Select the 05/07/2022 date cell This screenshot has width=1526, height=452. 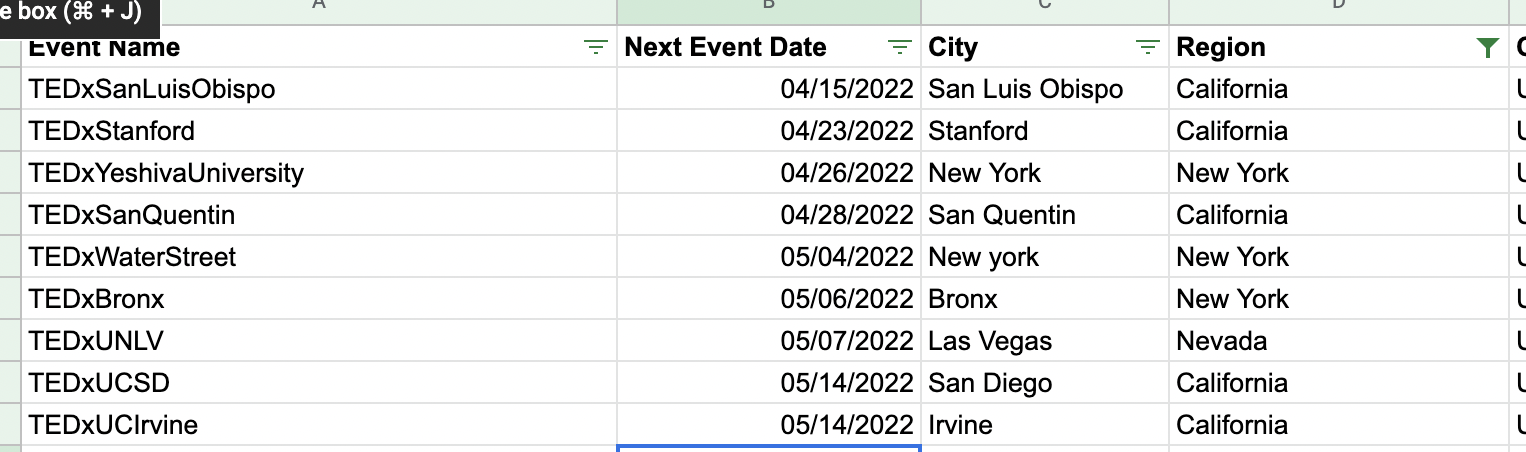point(769,341)
